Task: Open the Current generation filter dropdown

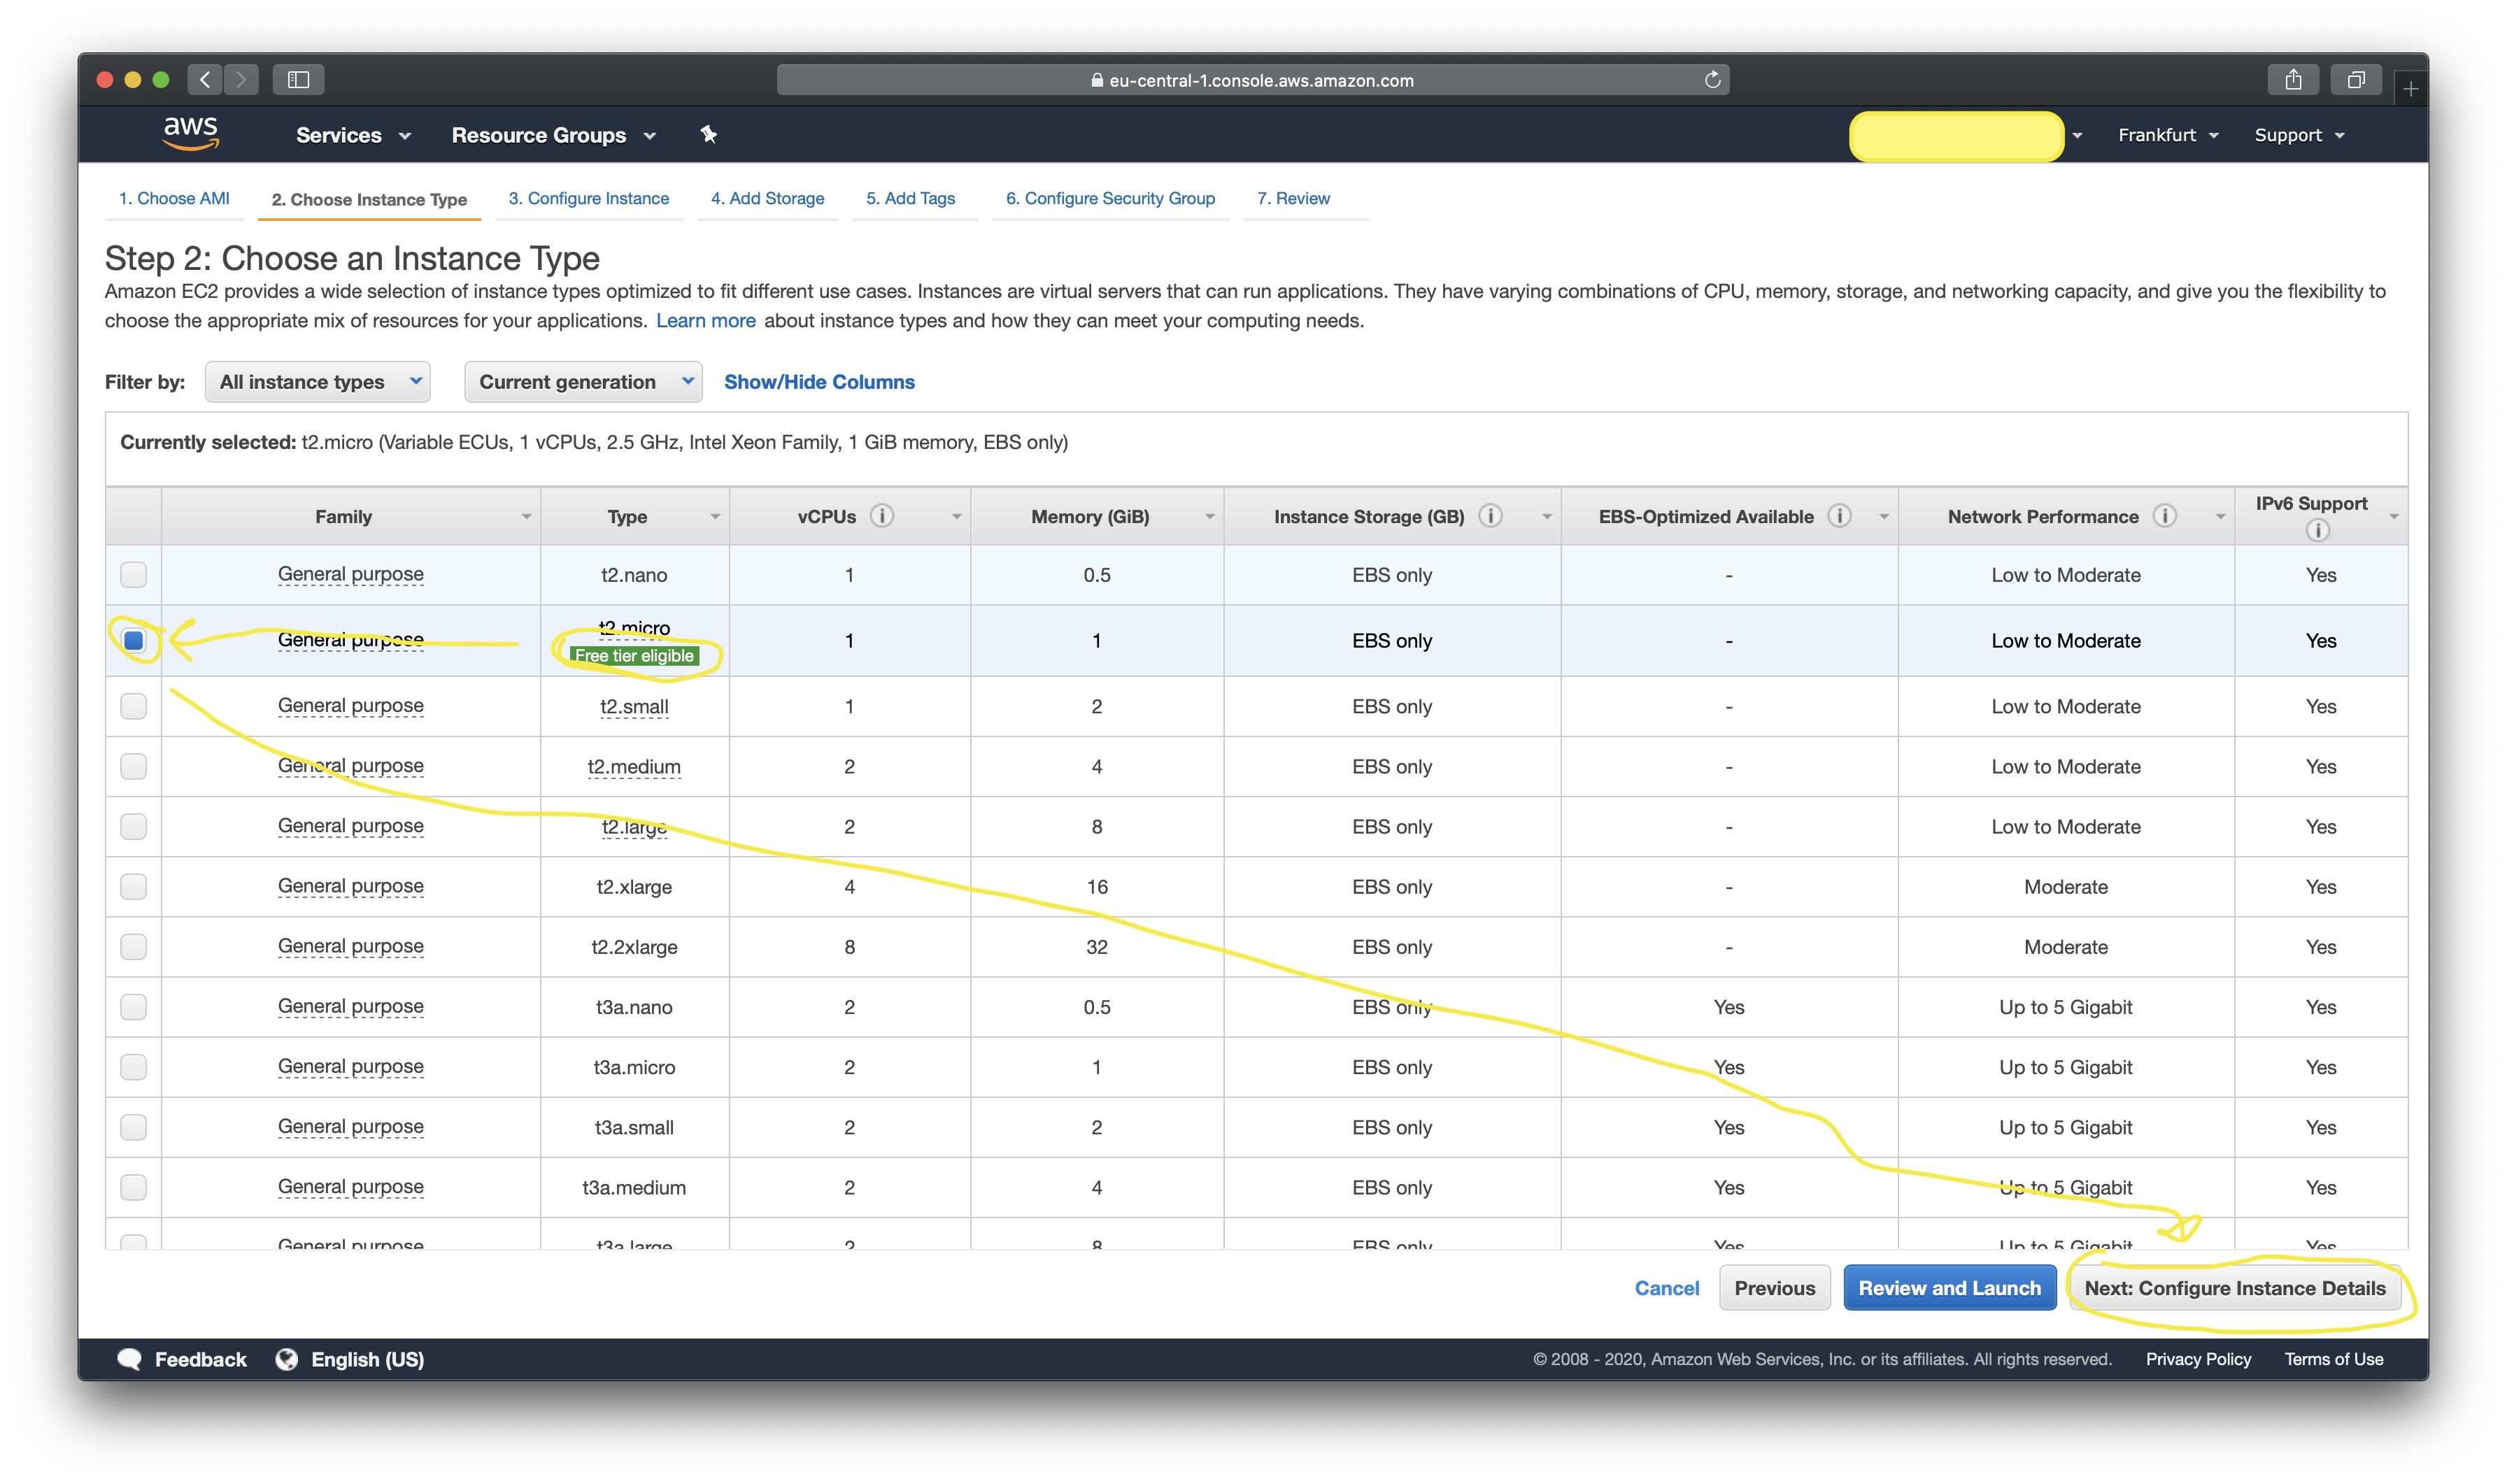Action: tap(583, 382)
